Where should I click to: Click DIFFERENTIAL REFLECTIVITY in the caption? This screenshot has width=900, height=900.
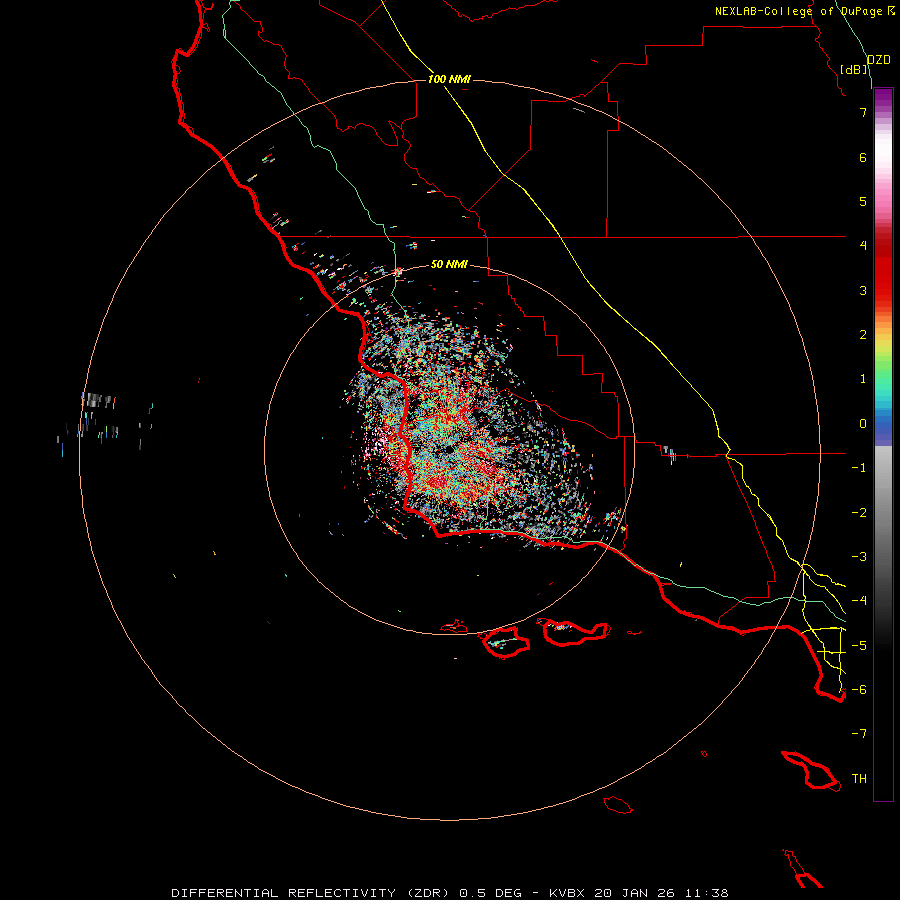(283, 893)
